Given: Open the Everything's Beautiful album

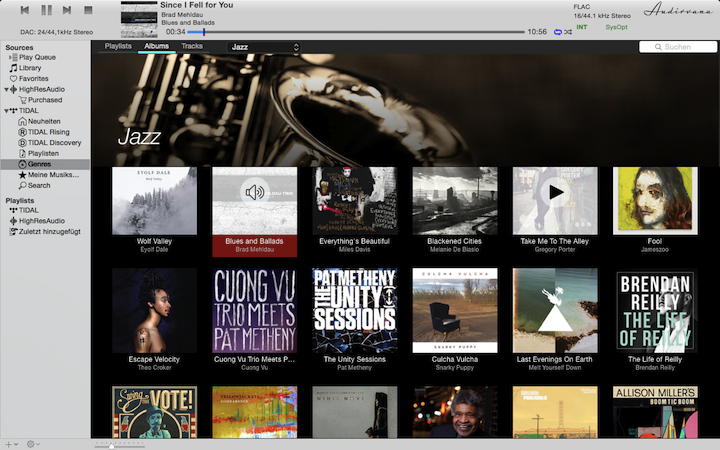Looking at the screenshot, I should pyautogui.click(x=354, y=201).
